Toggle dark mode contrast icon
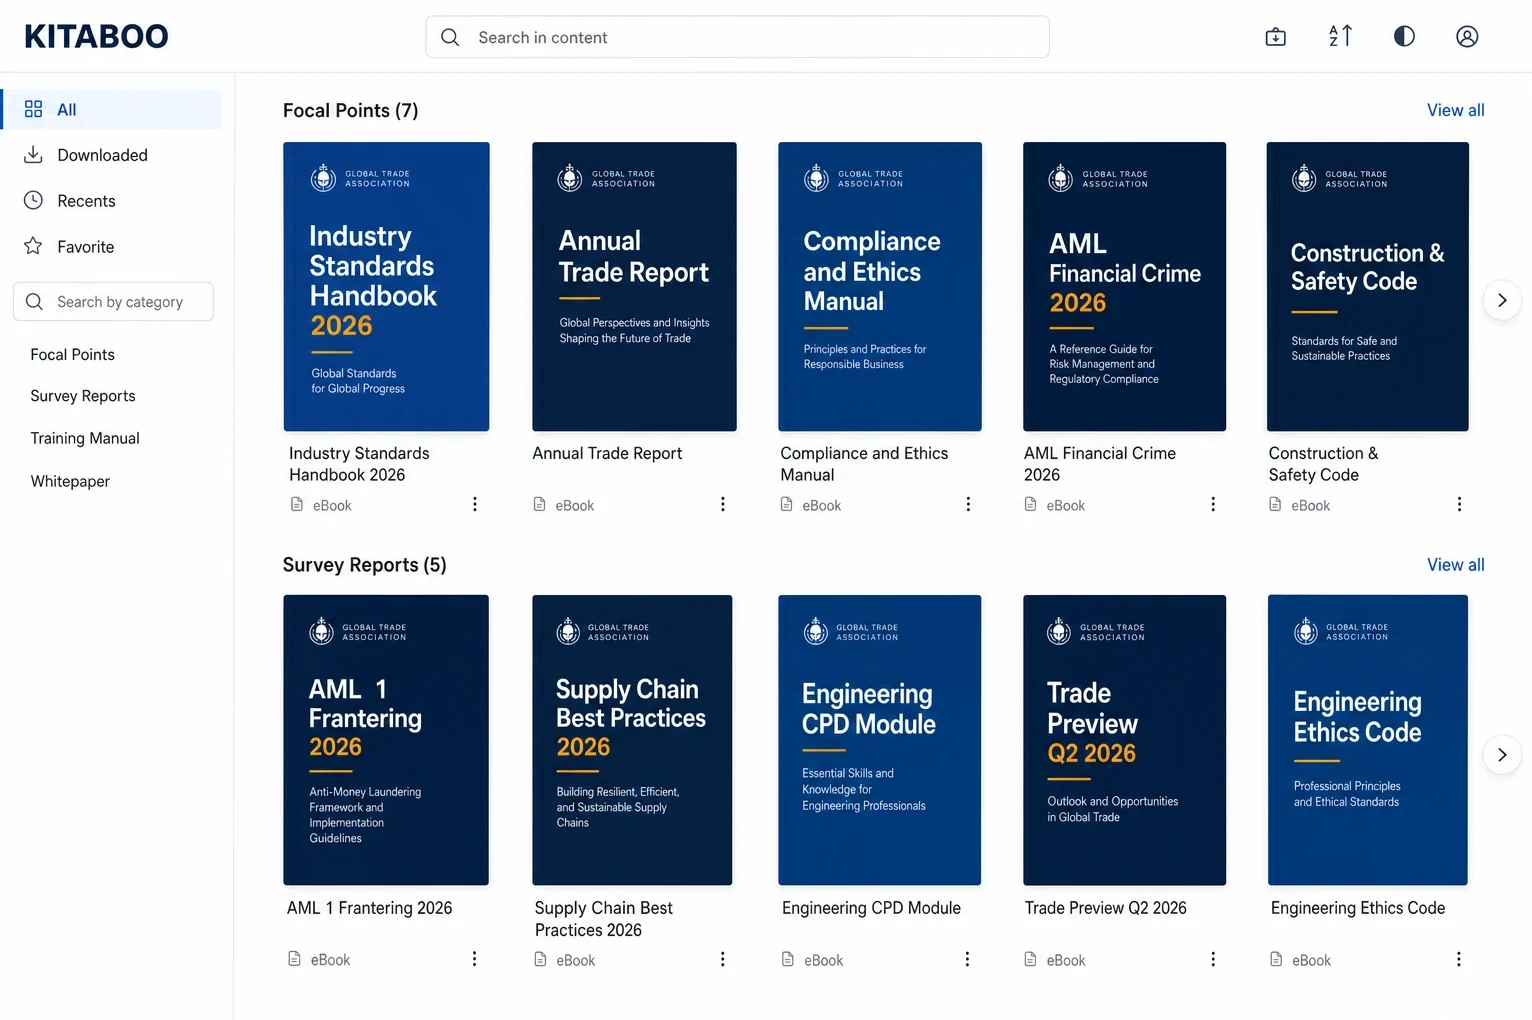 tap(1404, 37)
